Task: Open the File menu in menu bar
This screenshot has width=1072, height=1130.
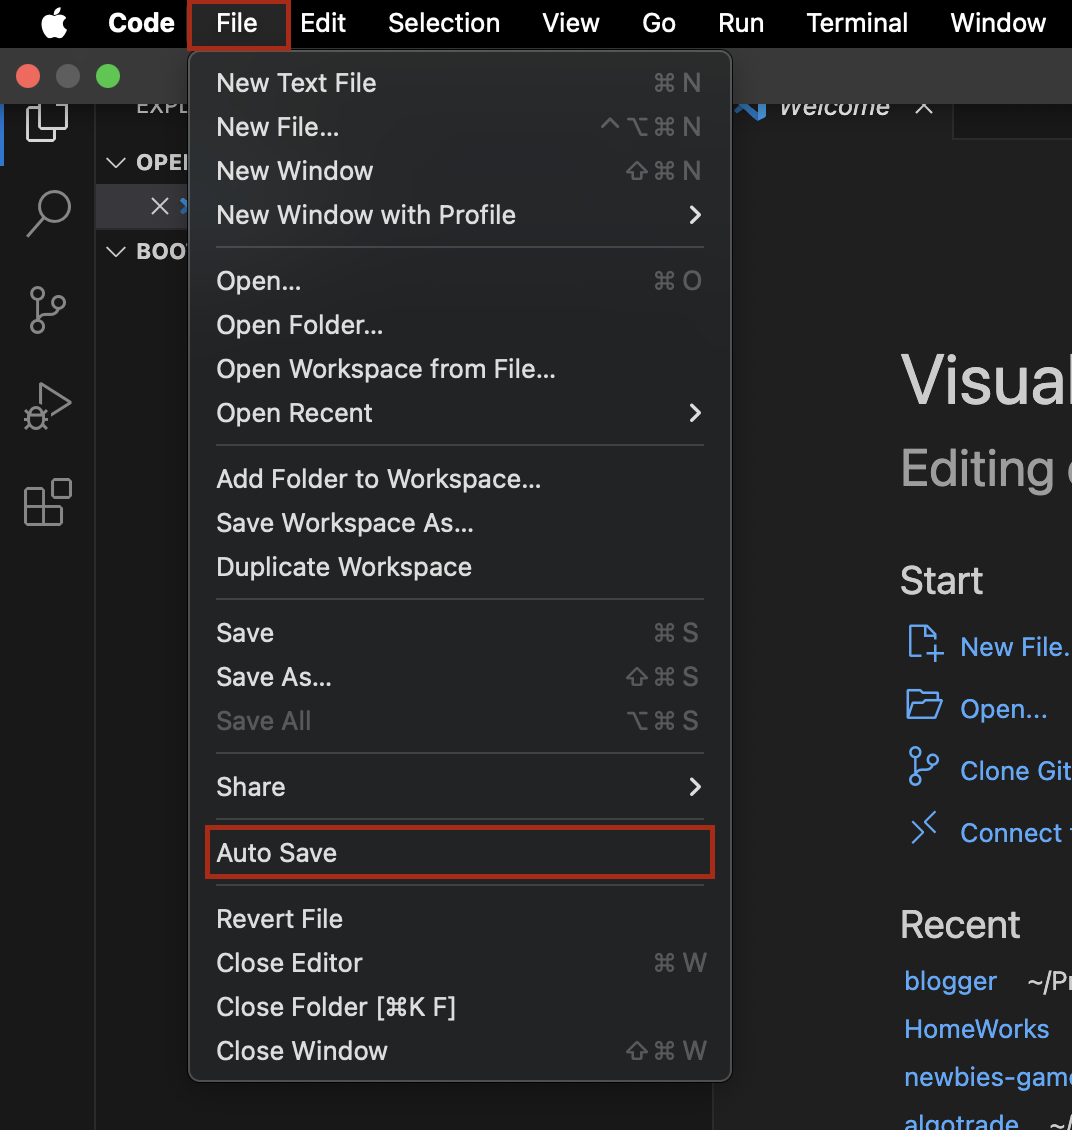Action: 237,23
